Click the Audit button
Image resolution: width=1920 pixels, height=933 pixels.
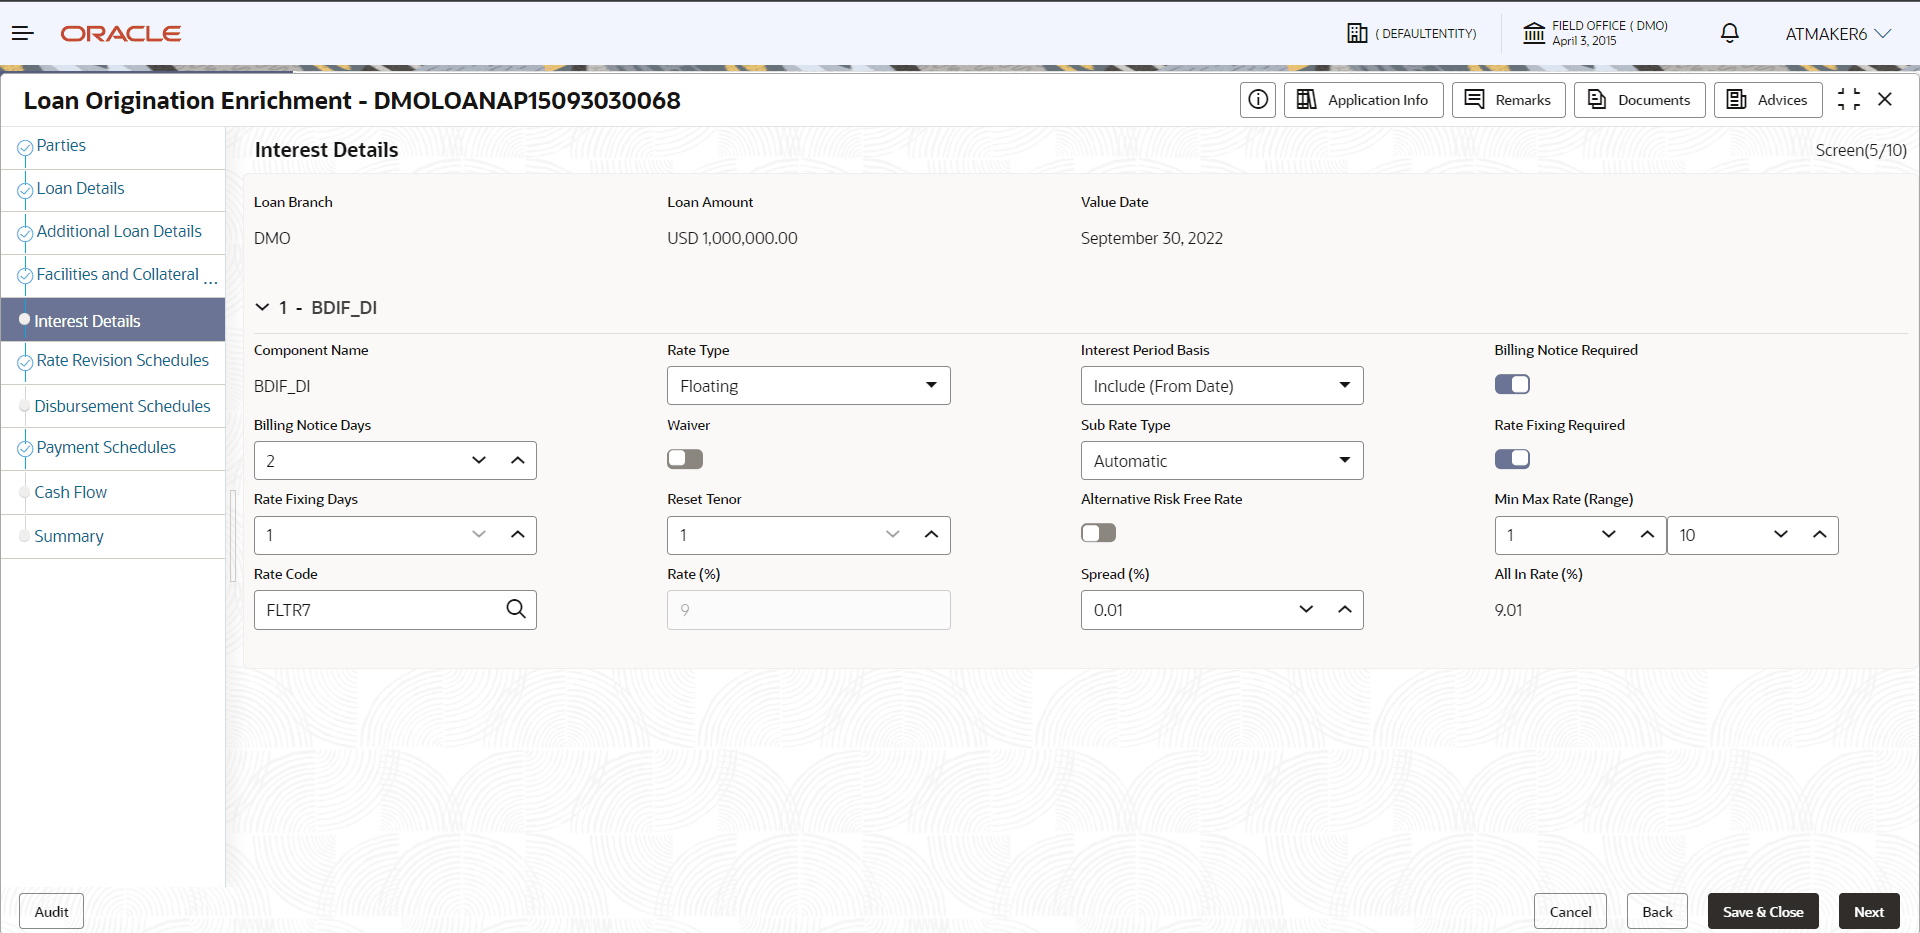coord(52,912)
